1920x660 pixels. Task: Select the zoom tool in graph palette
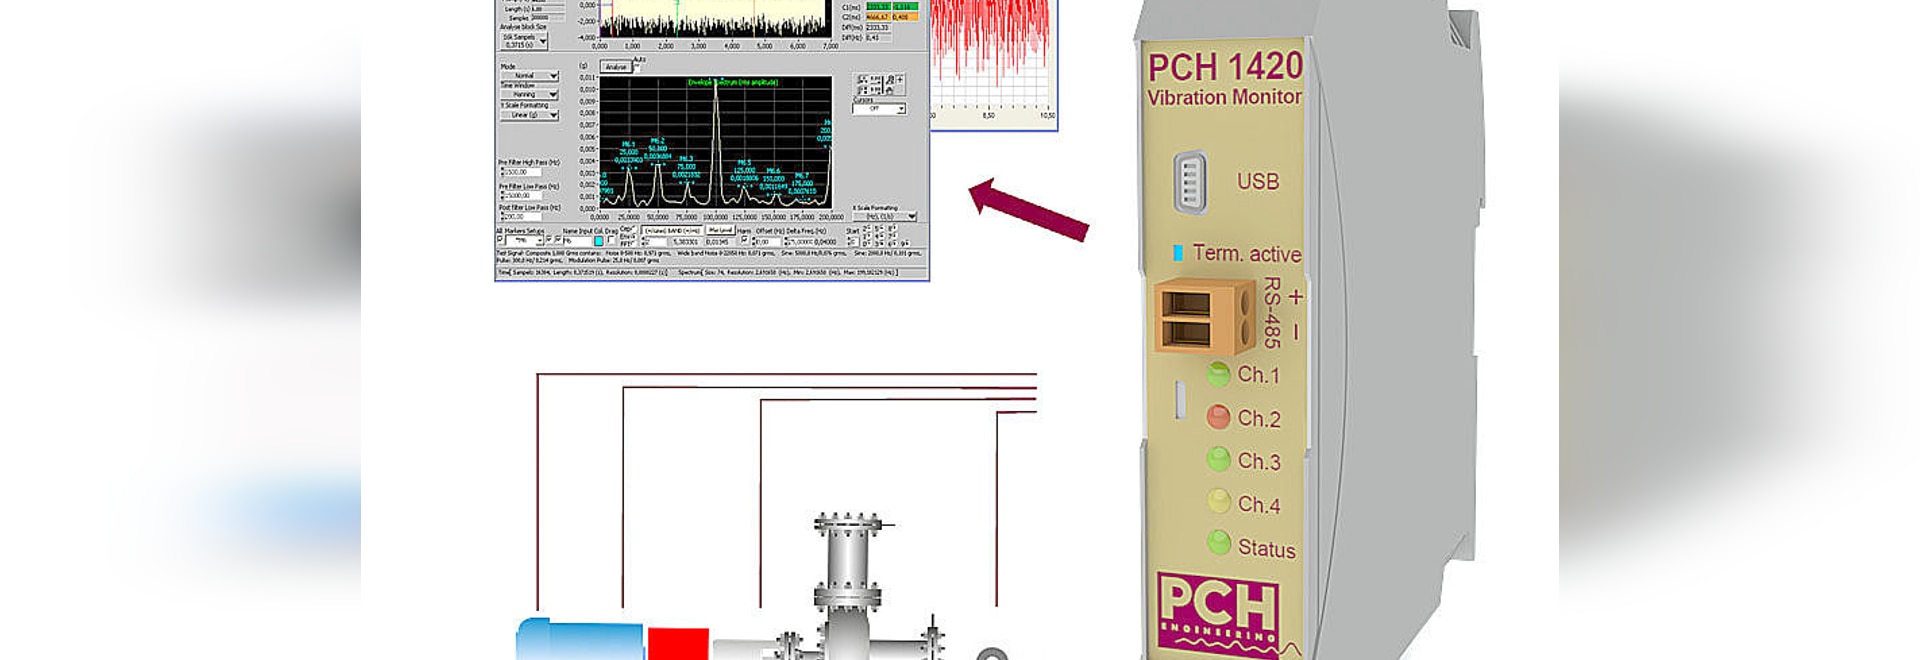[890, 80]
